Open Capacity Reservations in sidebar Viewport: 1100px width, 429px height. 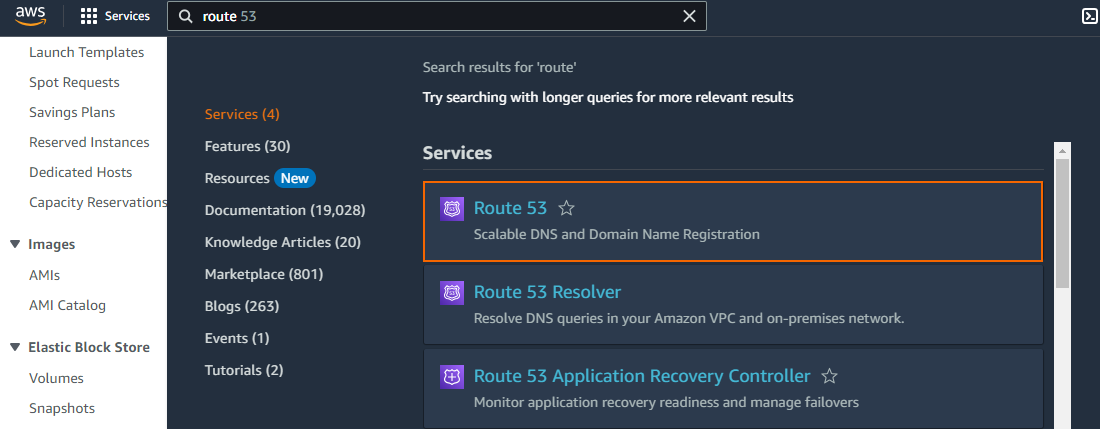click(x=98, y=203)
